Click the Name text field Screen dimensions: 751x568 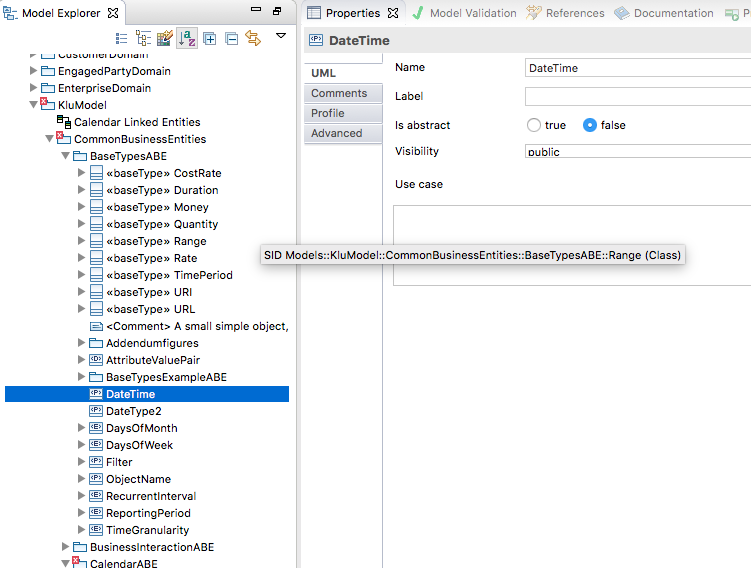point(637,68)
